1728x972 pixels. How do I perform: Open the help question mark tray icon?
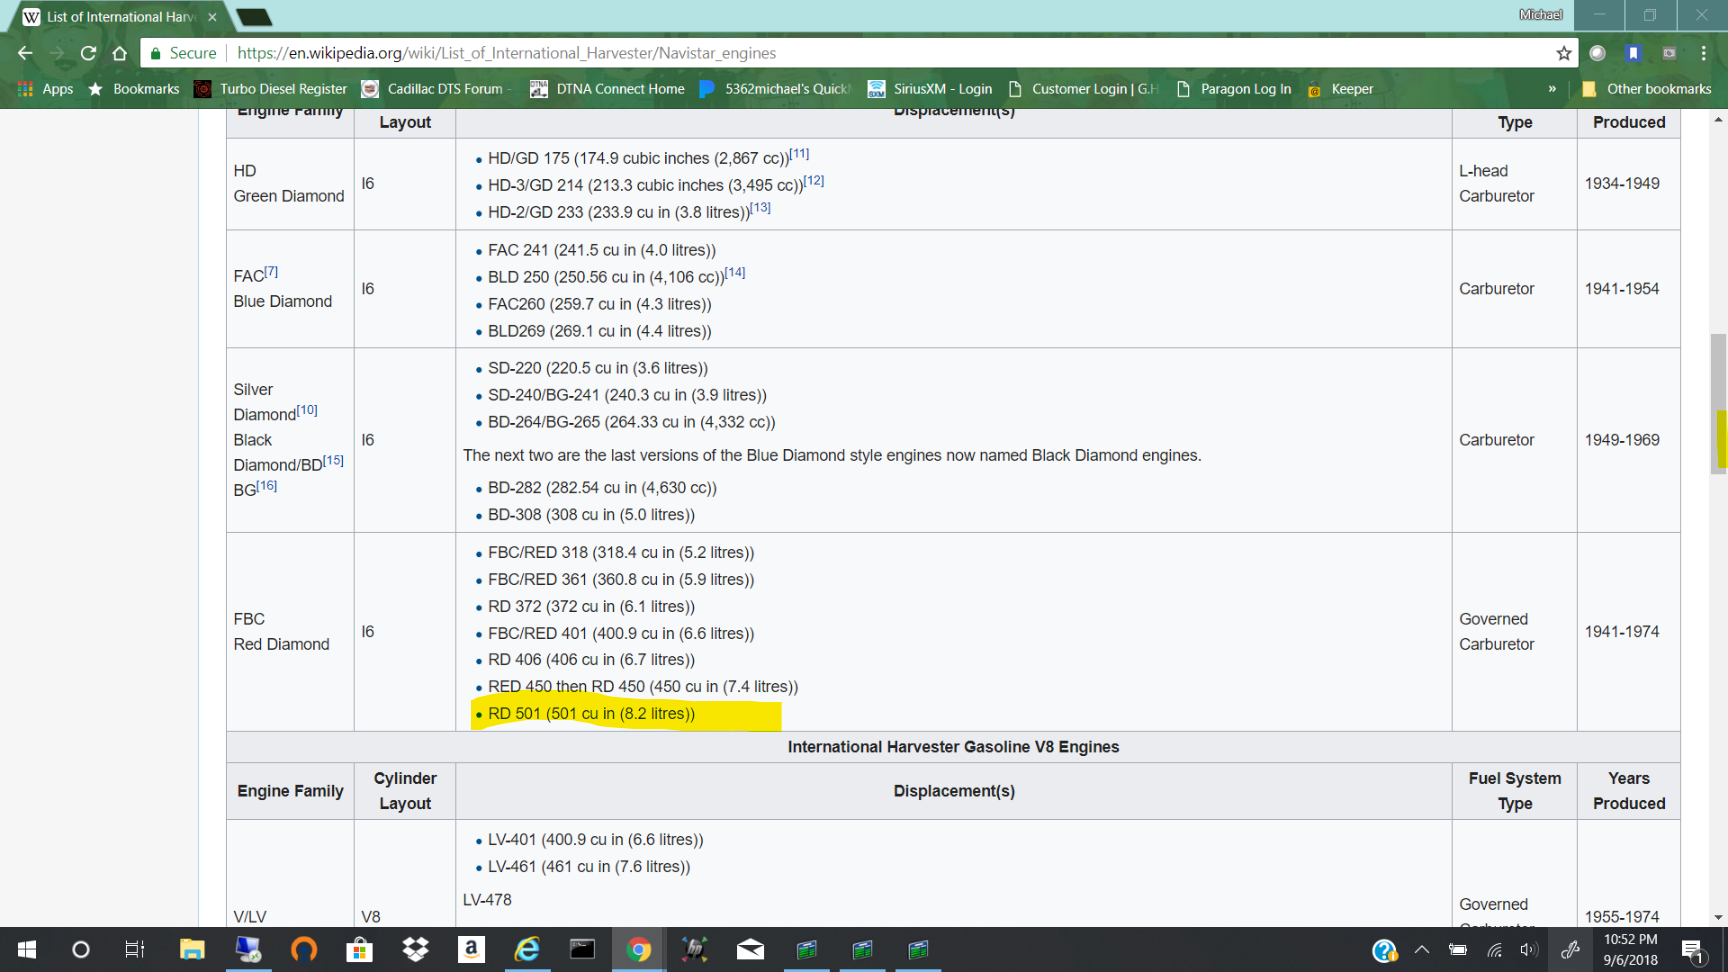[1384, 950]
